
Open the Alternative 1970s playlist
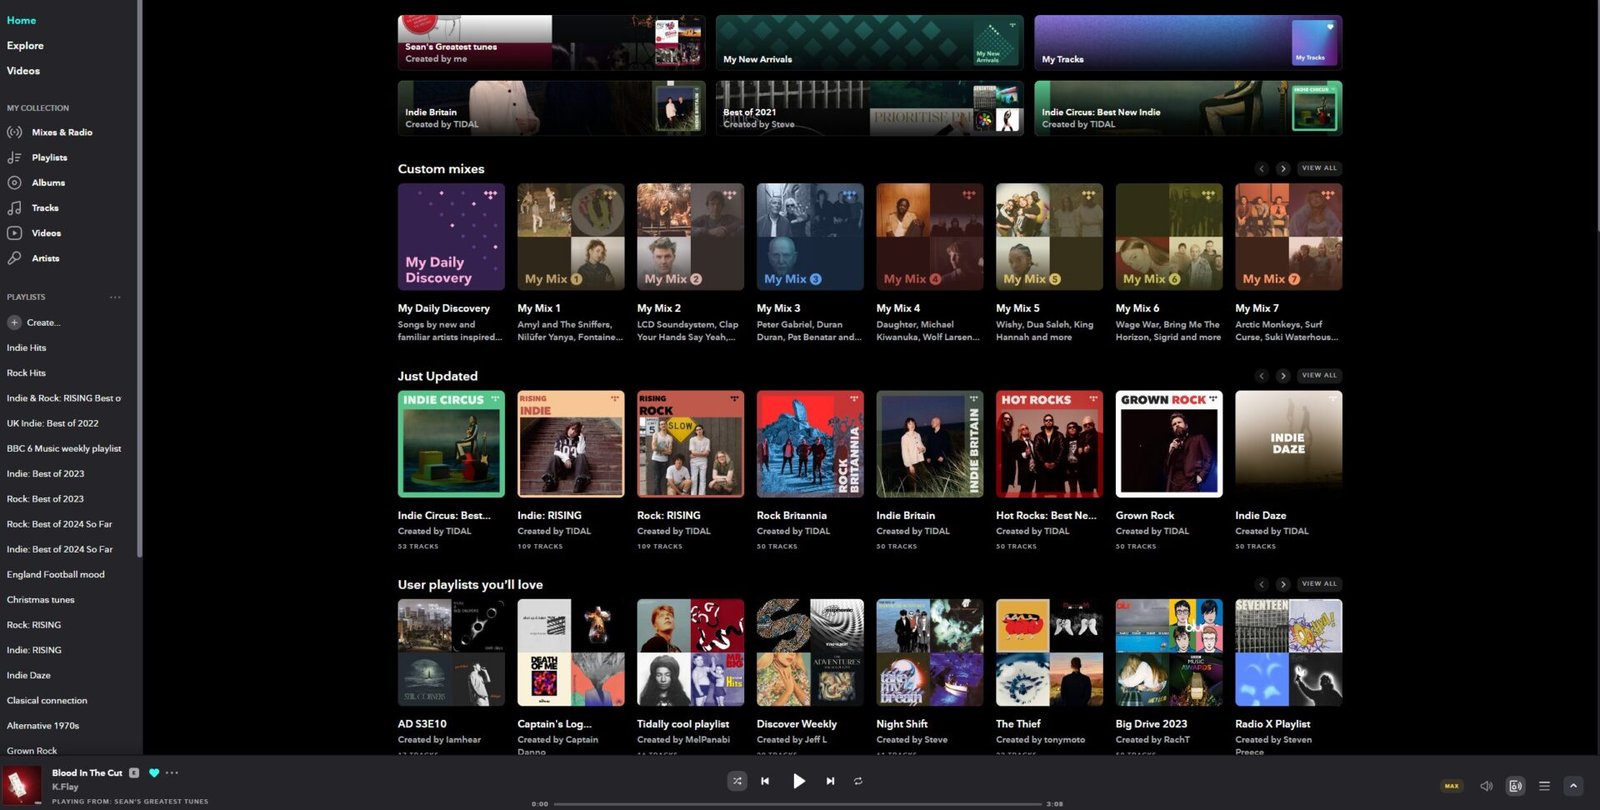[43, 726]
